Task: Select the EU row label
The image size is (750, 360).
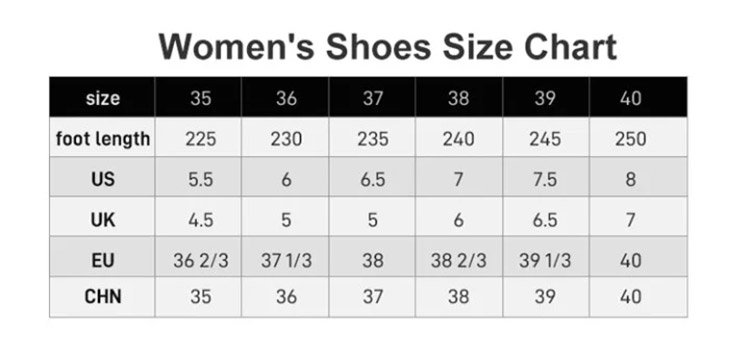Action: [x=102, y=258]
